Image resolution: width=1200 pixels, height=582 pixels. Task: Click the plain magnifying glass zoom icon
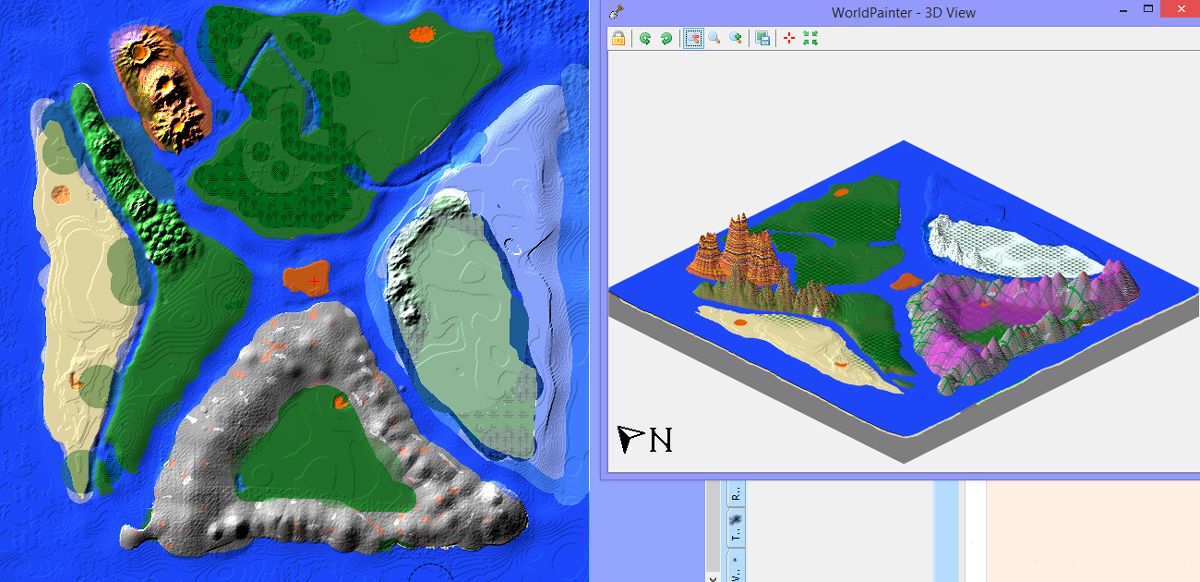(x=714, y=39)
